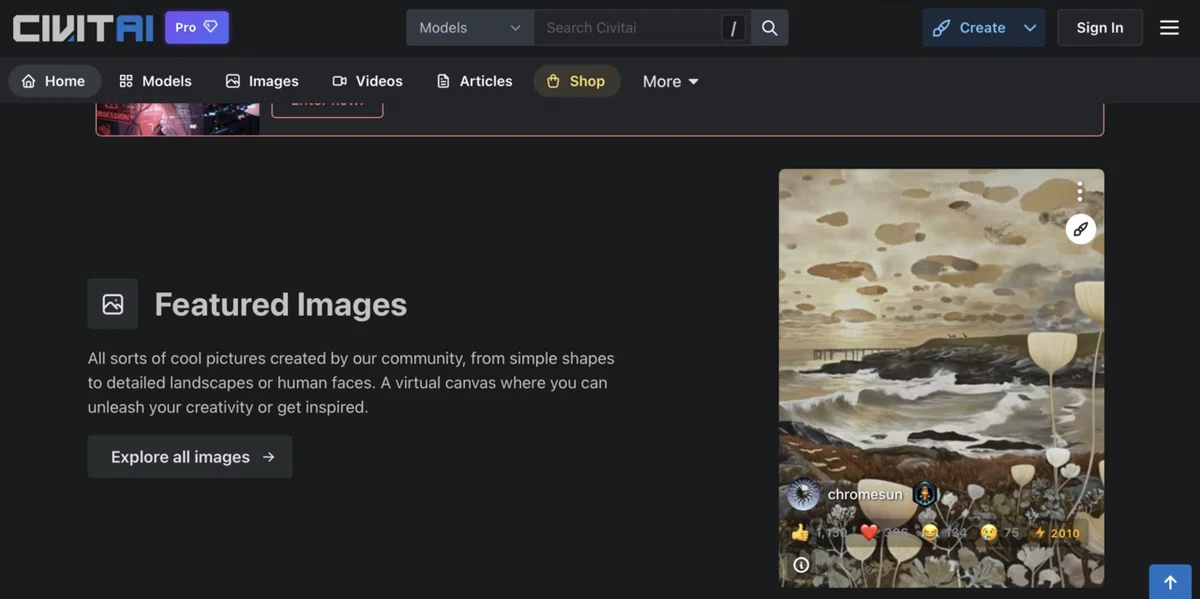Switch to the Images tab
Image resolution: width=1200 pixels, height=599 pixels.
click(x=262, y=81)
